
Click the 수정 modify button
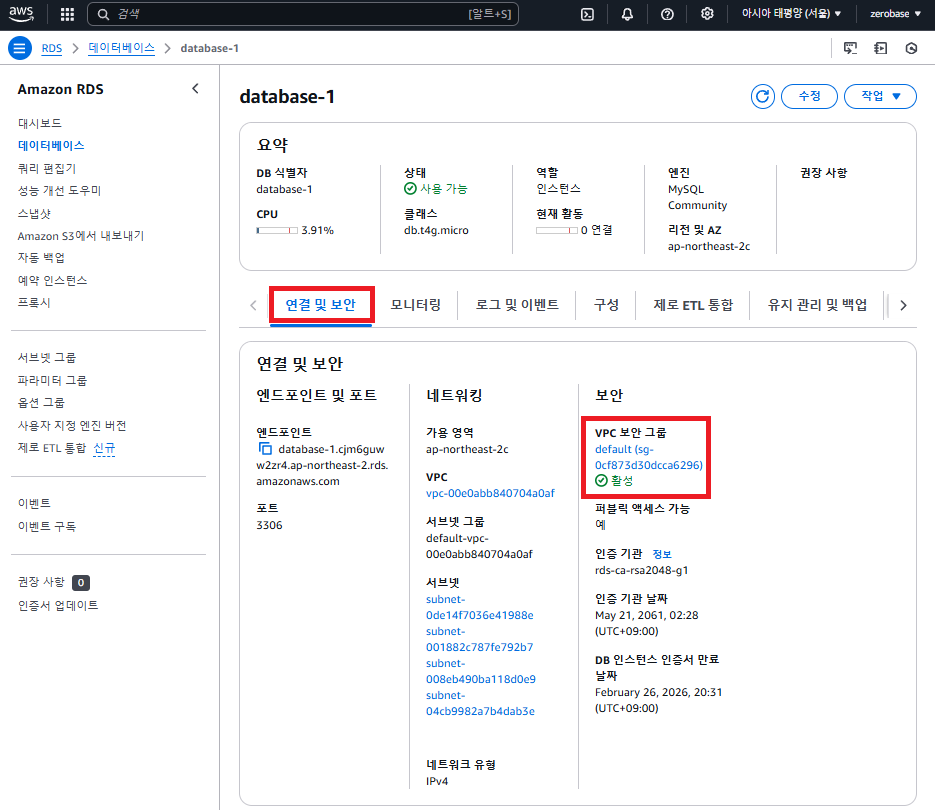809,96
